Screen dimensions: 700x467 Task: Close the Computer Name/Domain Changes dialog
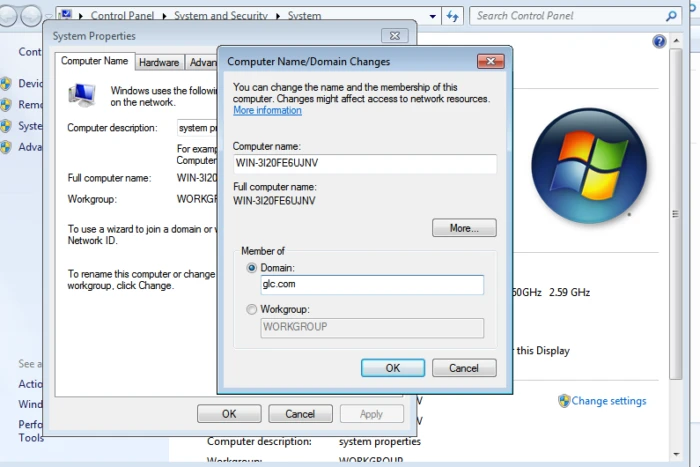click(x=491, y=61)
